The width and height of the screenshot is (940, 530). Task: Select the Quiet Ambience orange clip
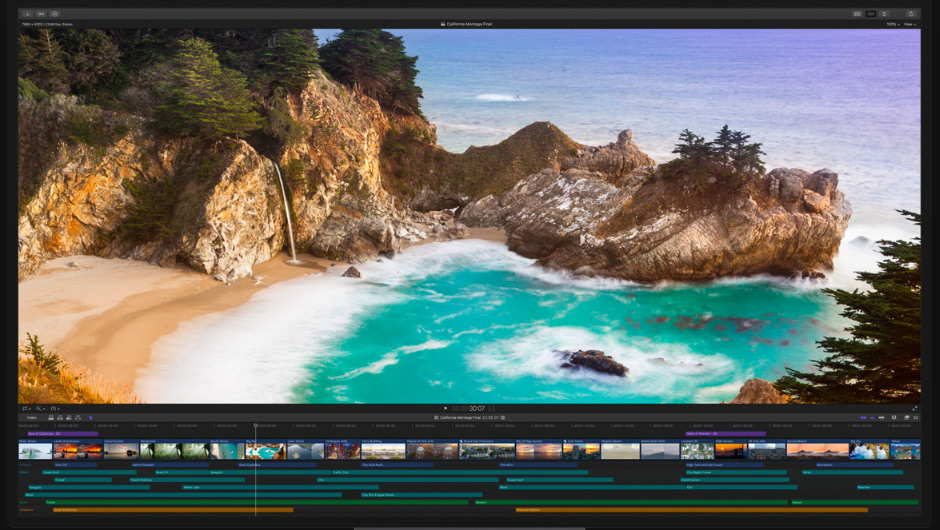pos(173,510)
